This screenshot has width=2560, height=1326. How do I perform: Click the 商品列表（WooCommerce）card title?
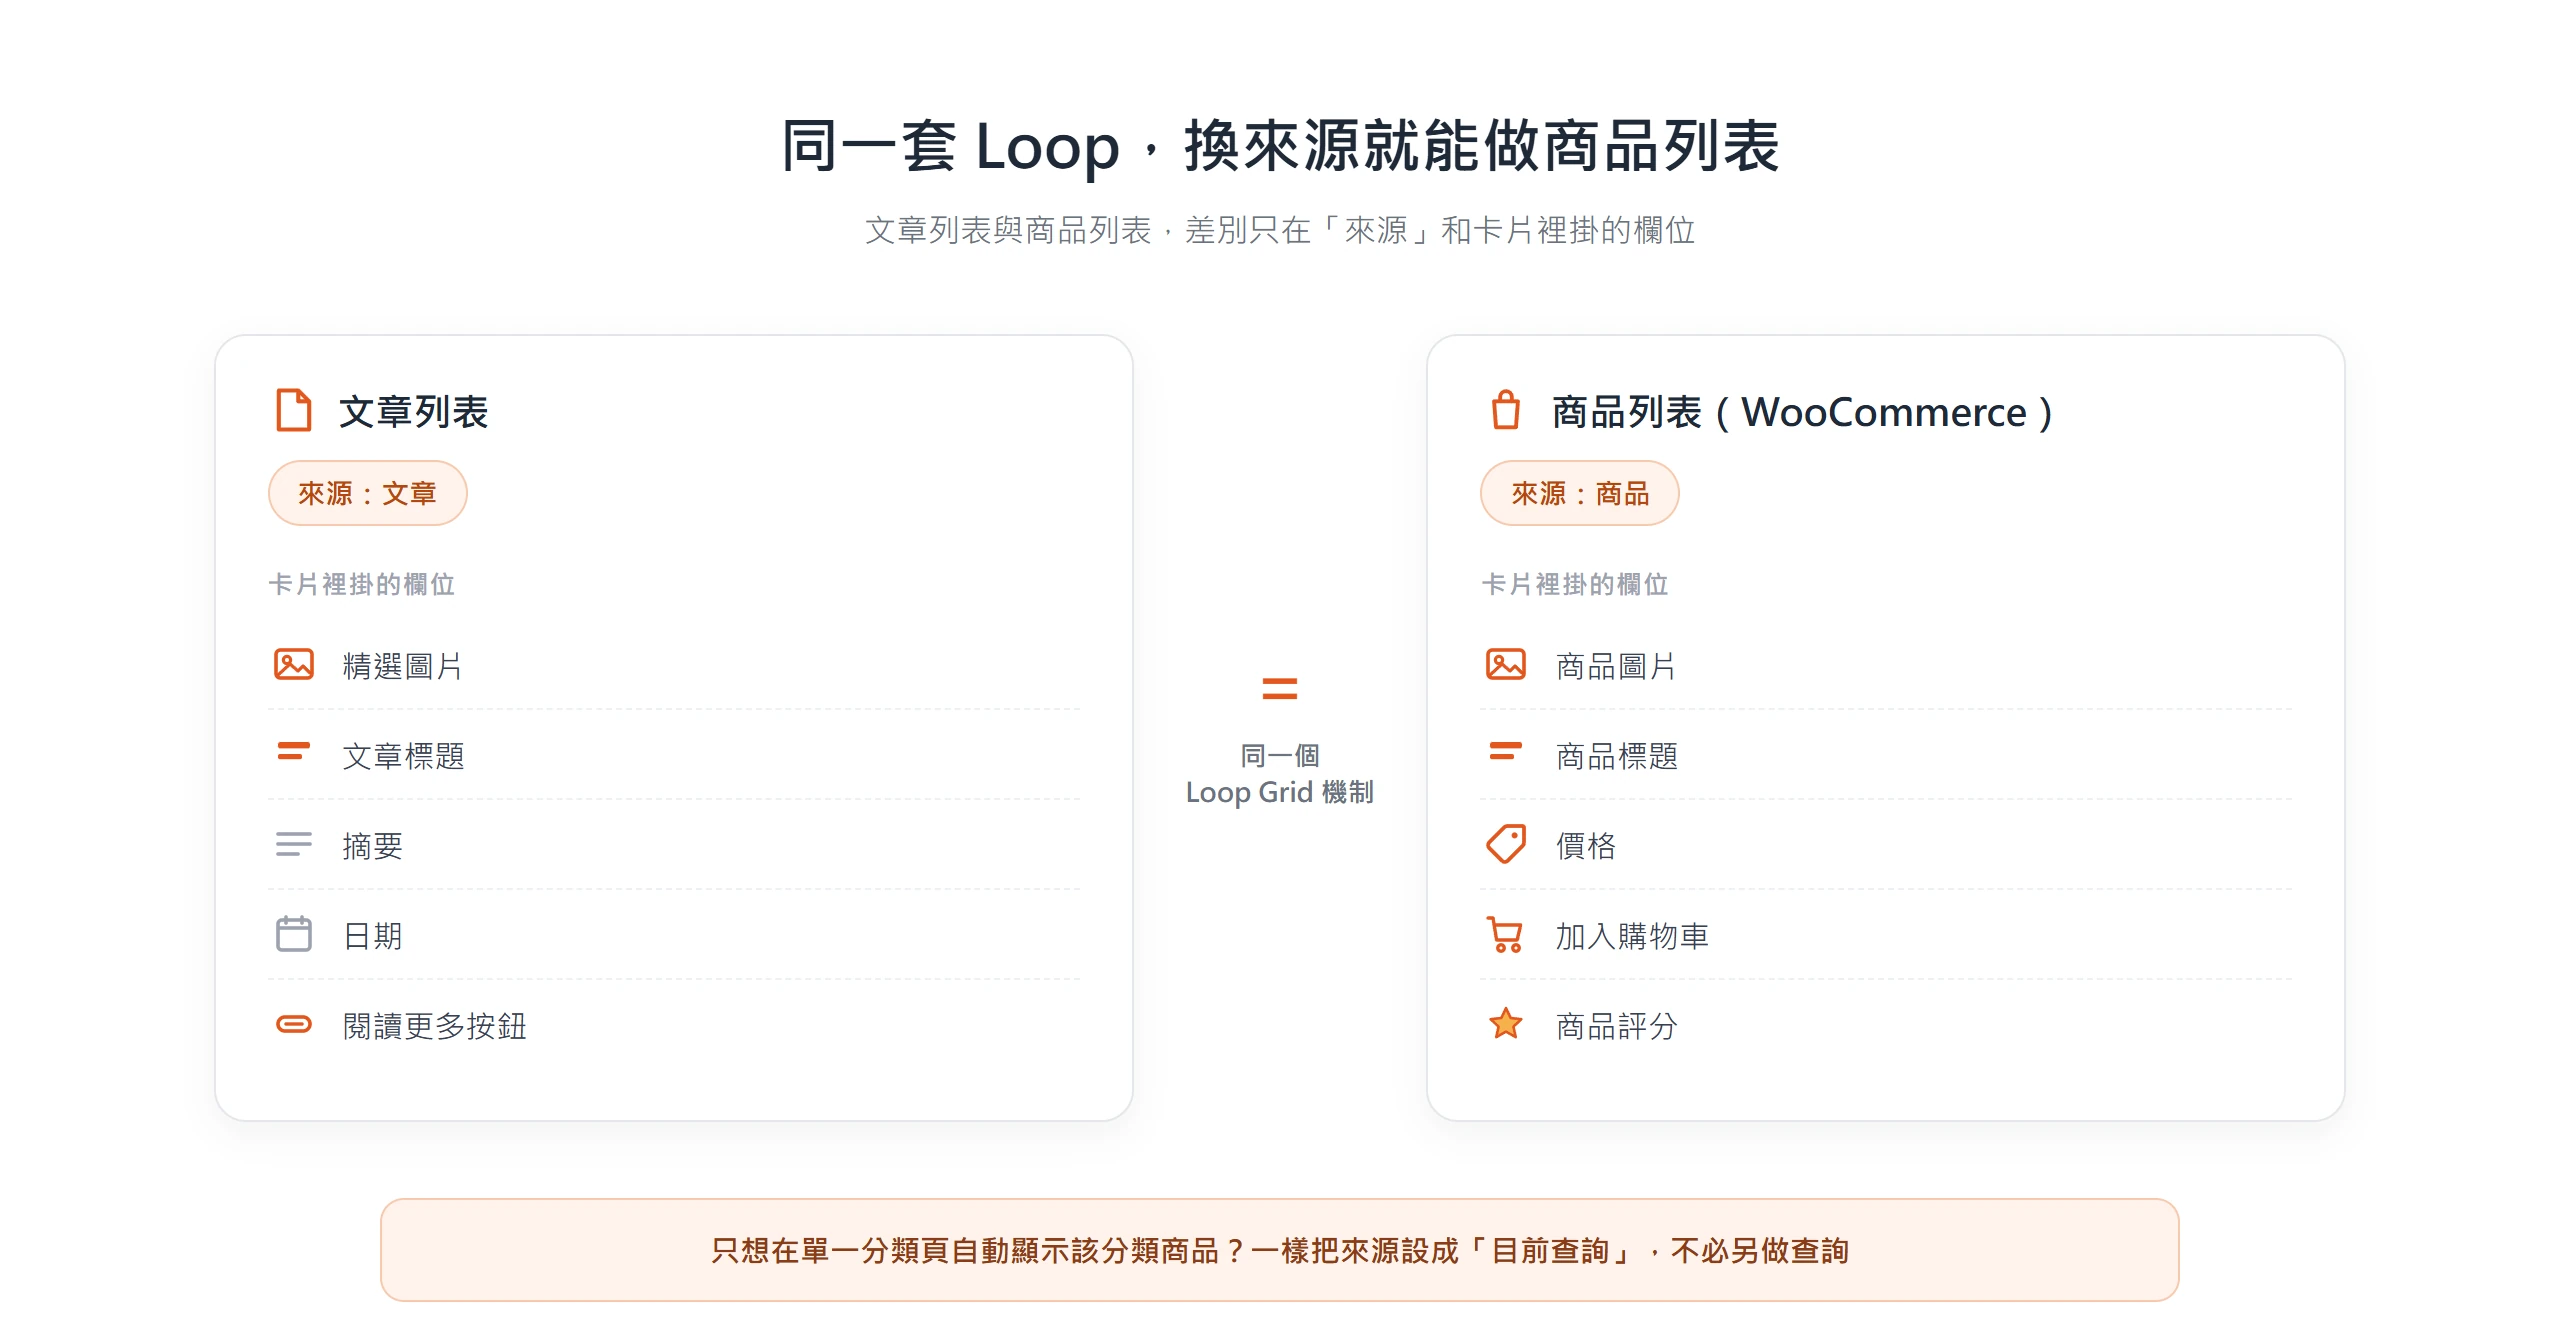[x=1802, y=411]
